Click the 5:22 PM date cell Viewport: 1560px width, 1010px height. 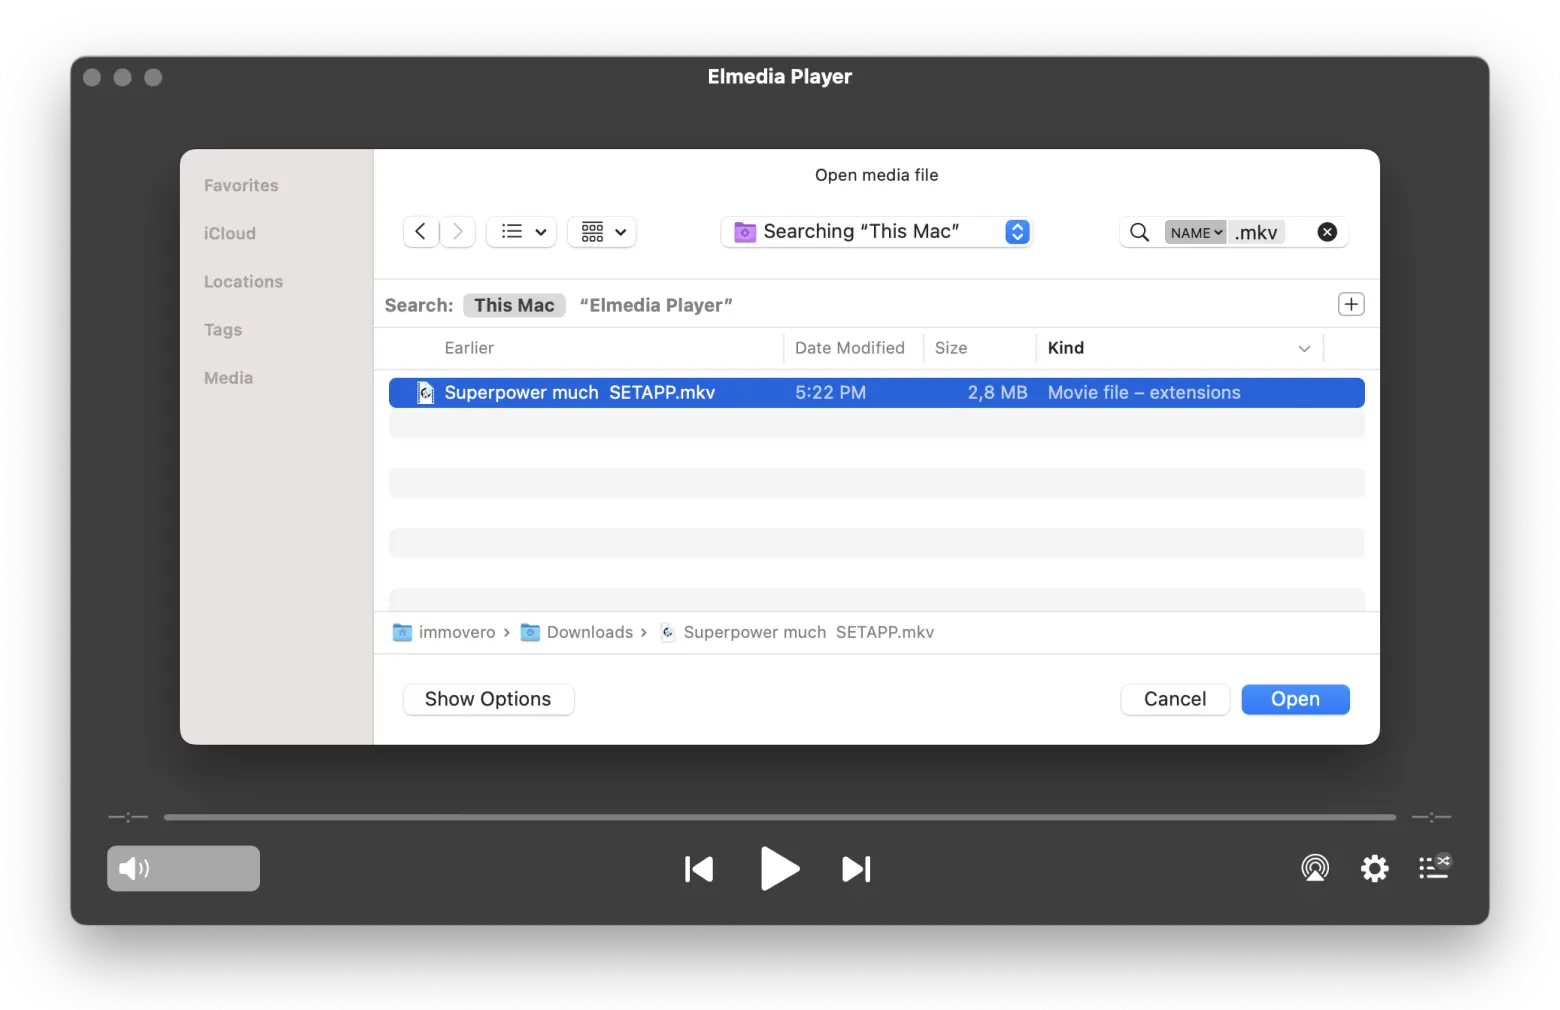click(x=831, y=393)
